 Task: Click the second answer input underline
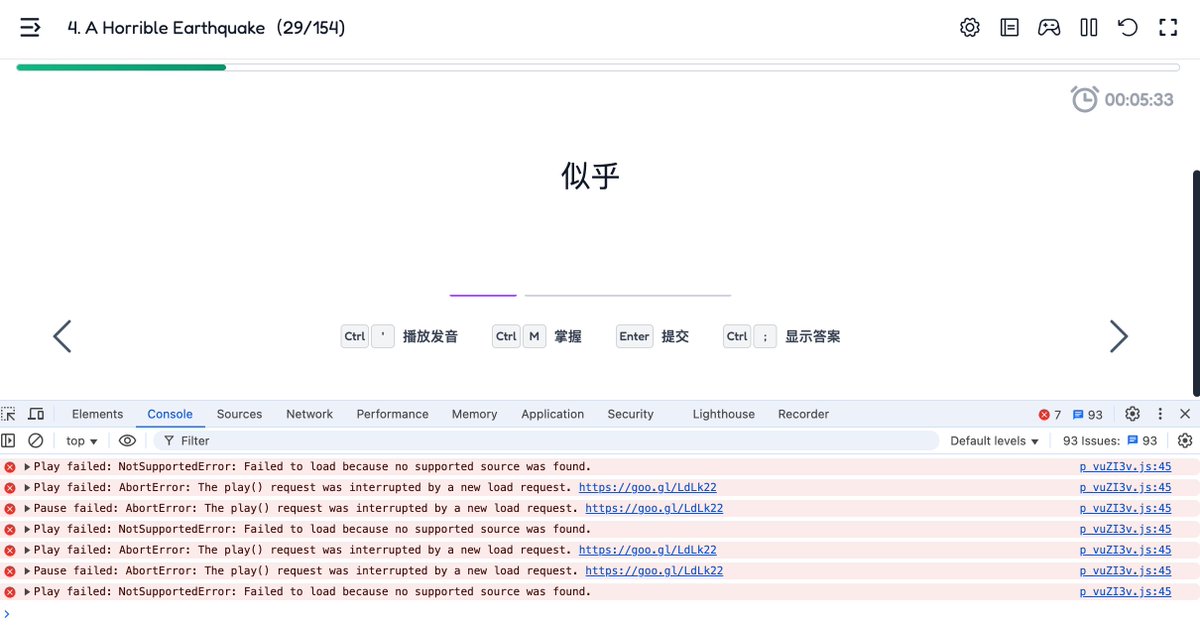coord(628,295)
